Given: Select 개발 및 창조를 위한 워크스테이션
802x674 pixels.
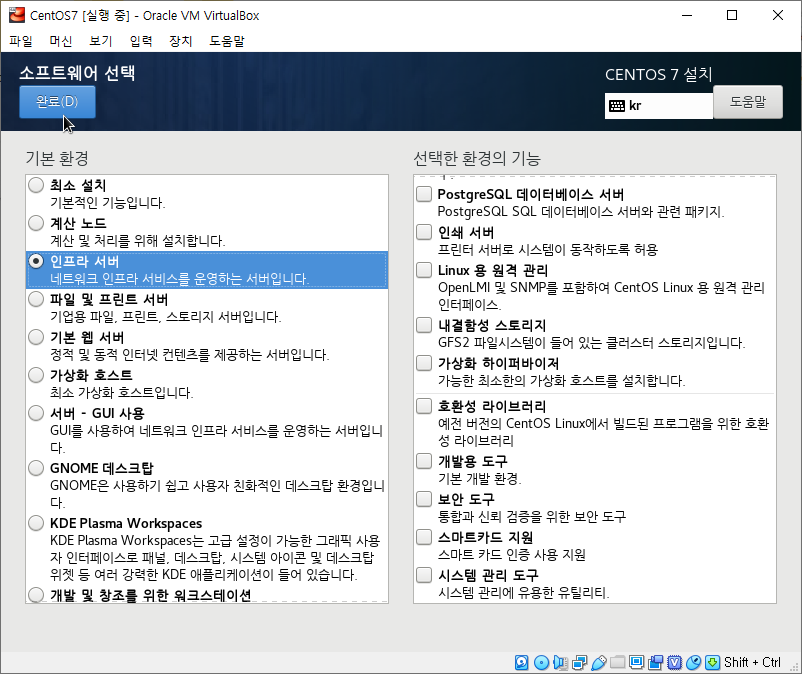Looking at the screenshot, I should [x=36, y=595].
